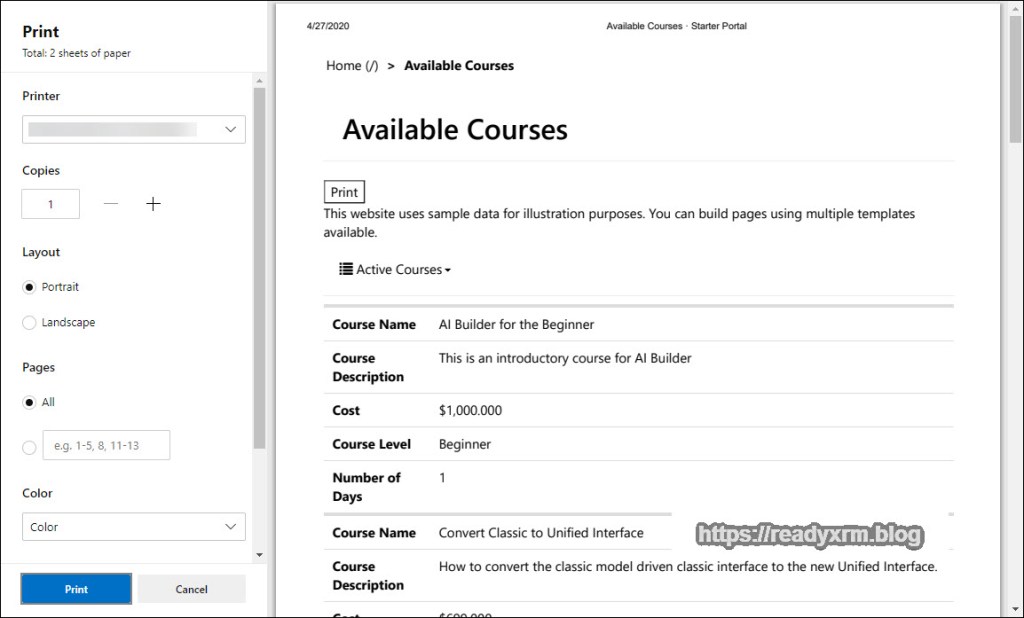Choose the All pages radio button

29,402
